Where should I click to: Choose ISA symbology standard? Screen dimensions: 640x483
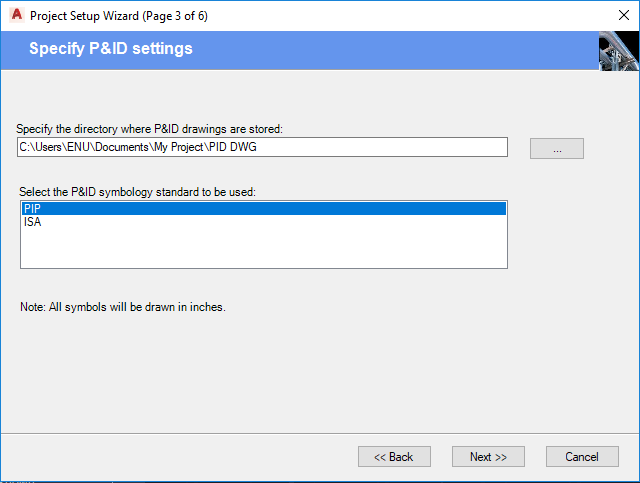[x=33, y=222]
